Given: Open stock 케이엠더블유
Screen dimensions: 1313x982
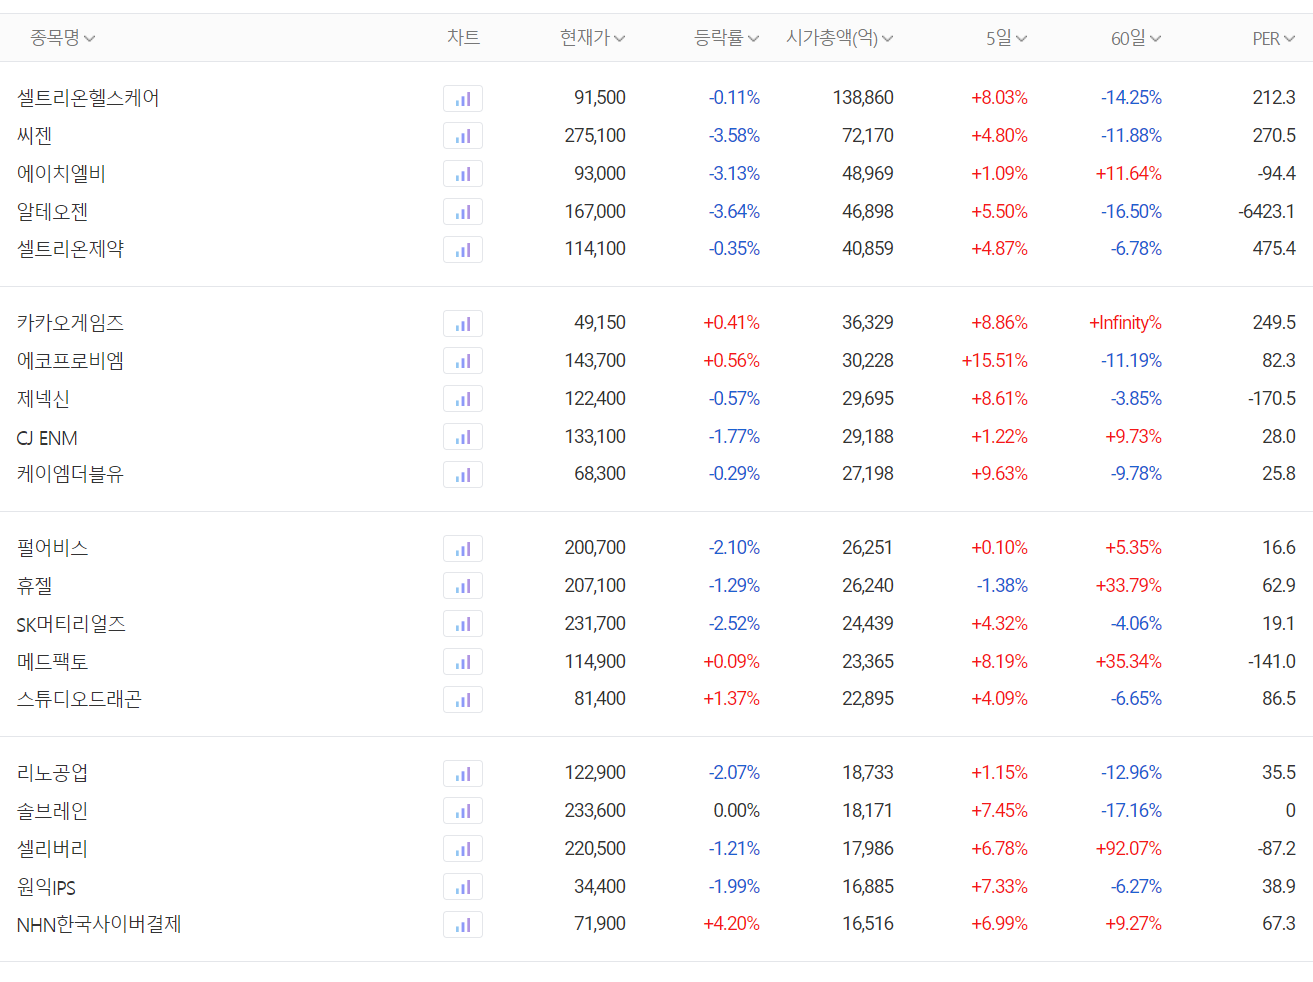Looking at the screenshot, I should [x=70, y=474].
